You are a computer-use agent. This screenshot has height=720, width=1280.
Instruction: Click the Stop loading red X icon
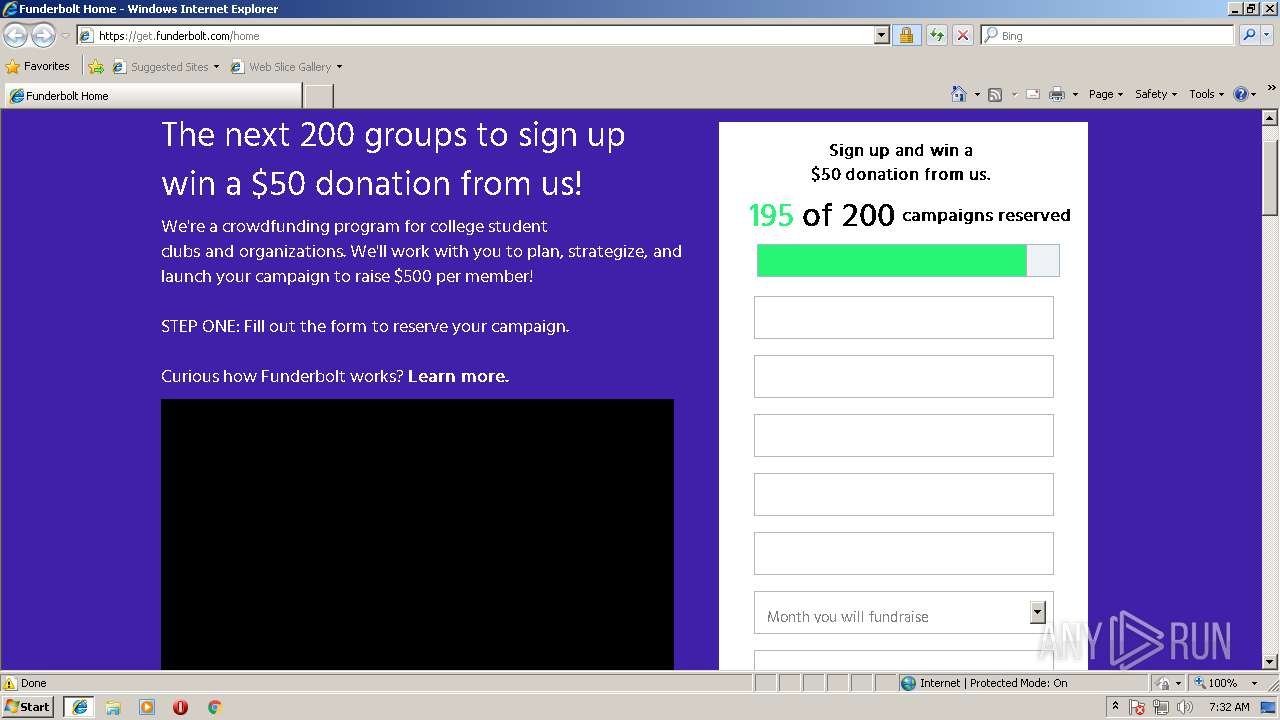click(962, 35)
